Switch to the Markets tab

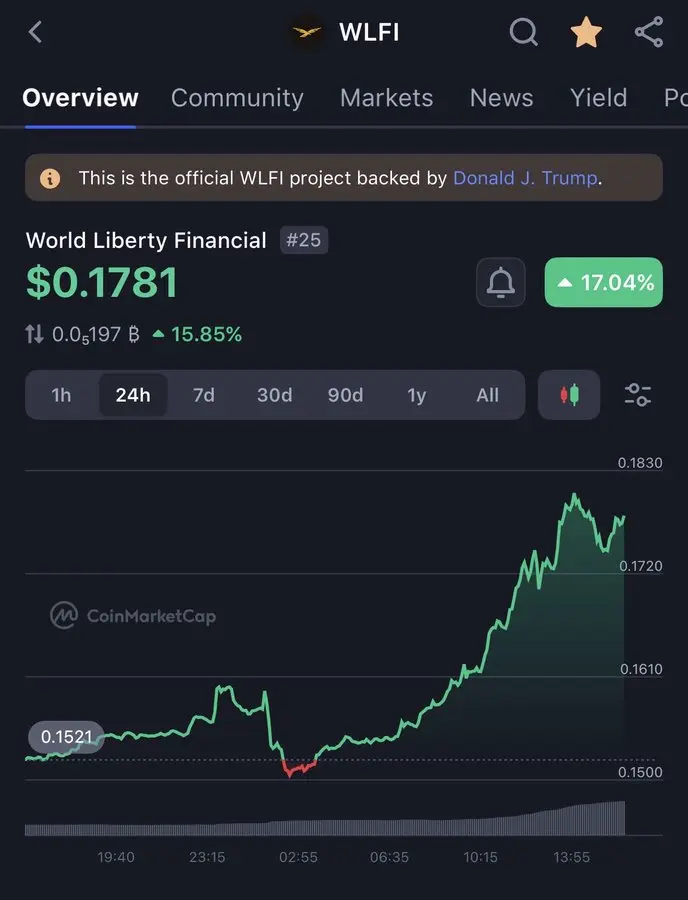pos(386,98)
